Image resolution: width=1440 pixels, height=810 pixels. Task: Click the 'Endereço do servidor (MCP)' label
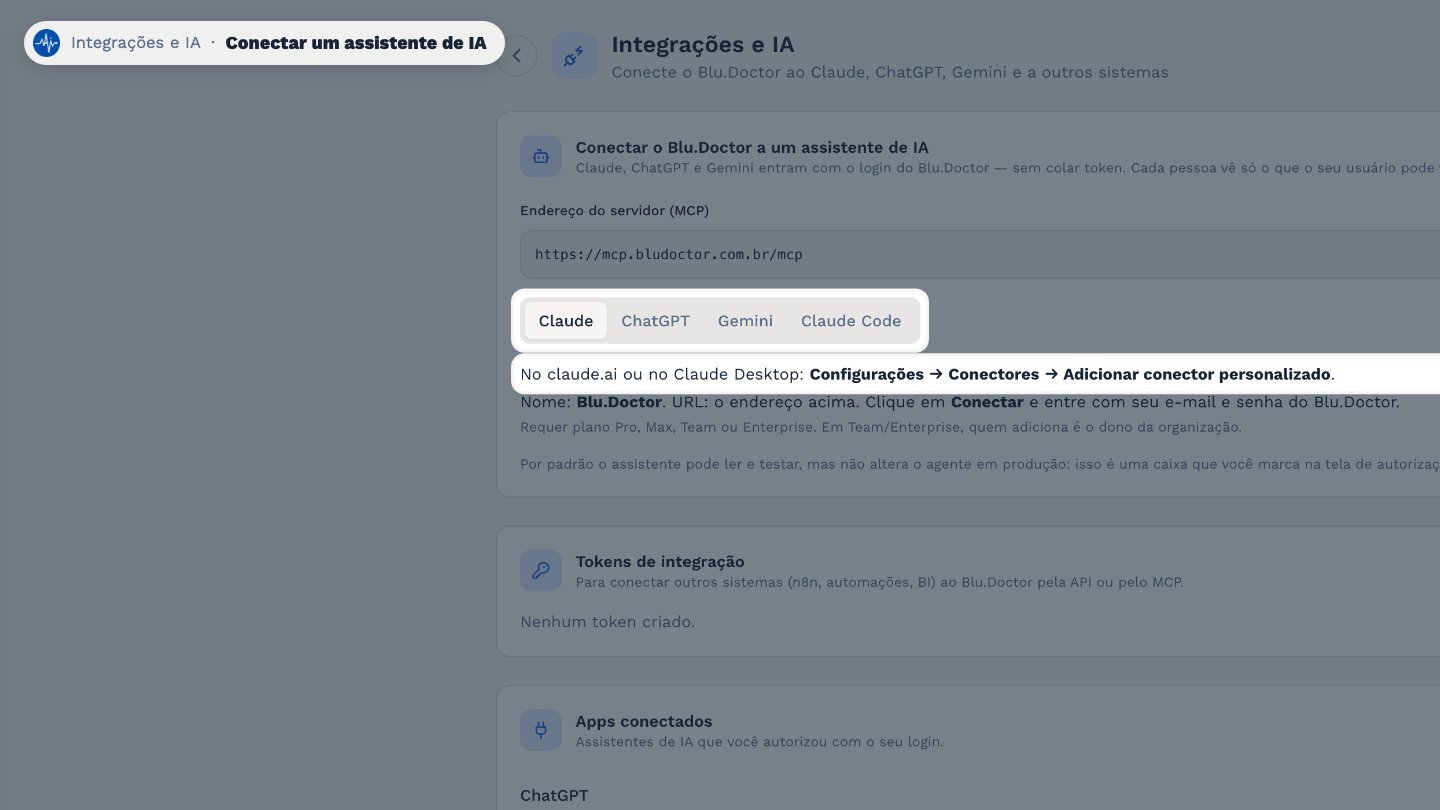615,210
